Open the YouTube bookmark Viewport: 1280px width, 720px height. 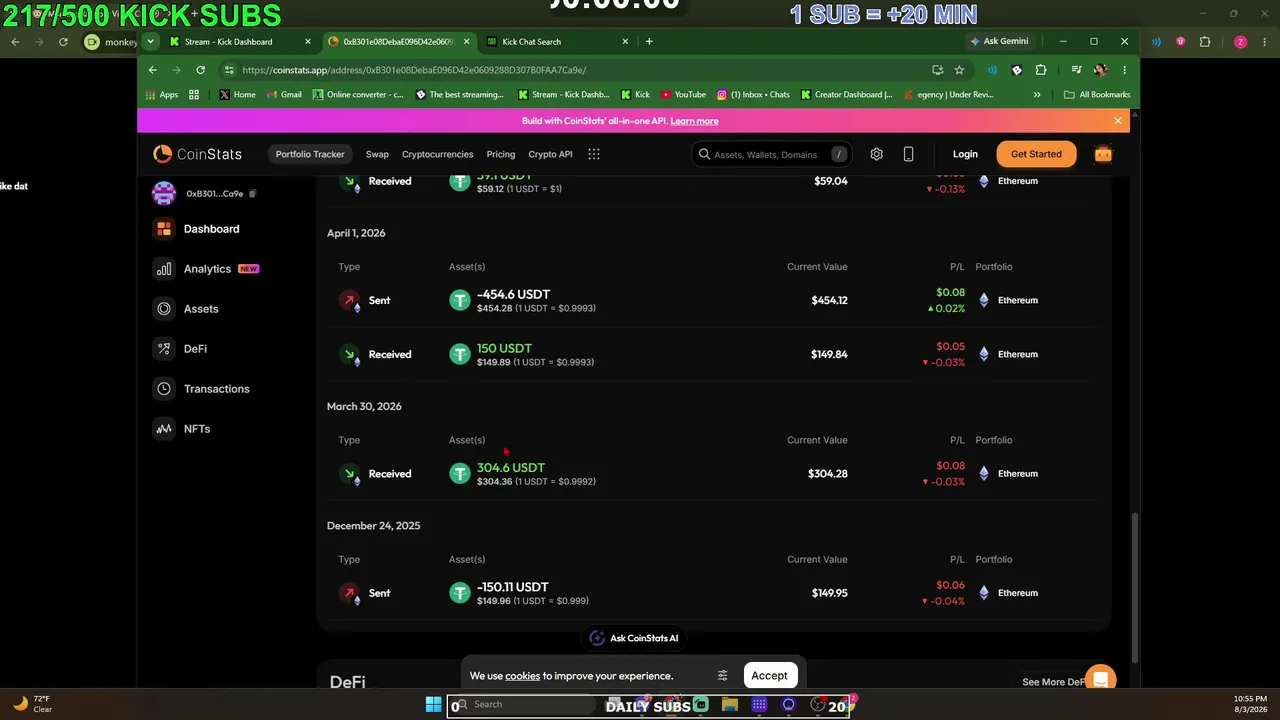682,95
